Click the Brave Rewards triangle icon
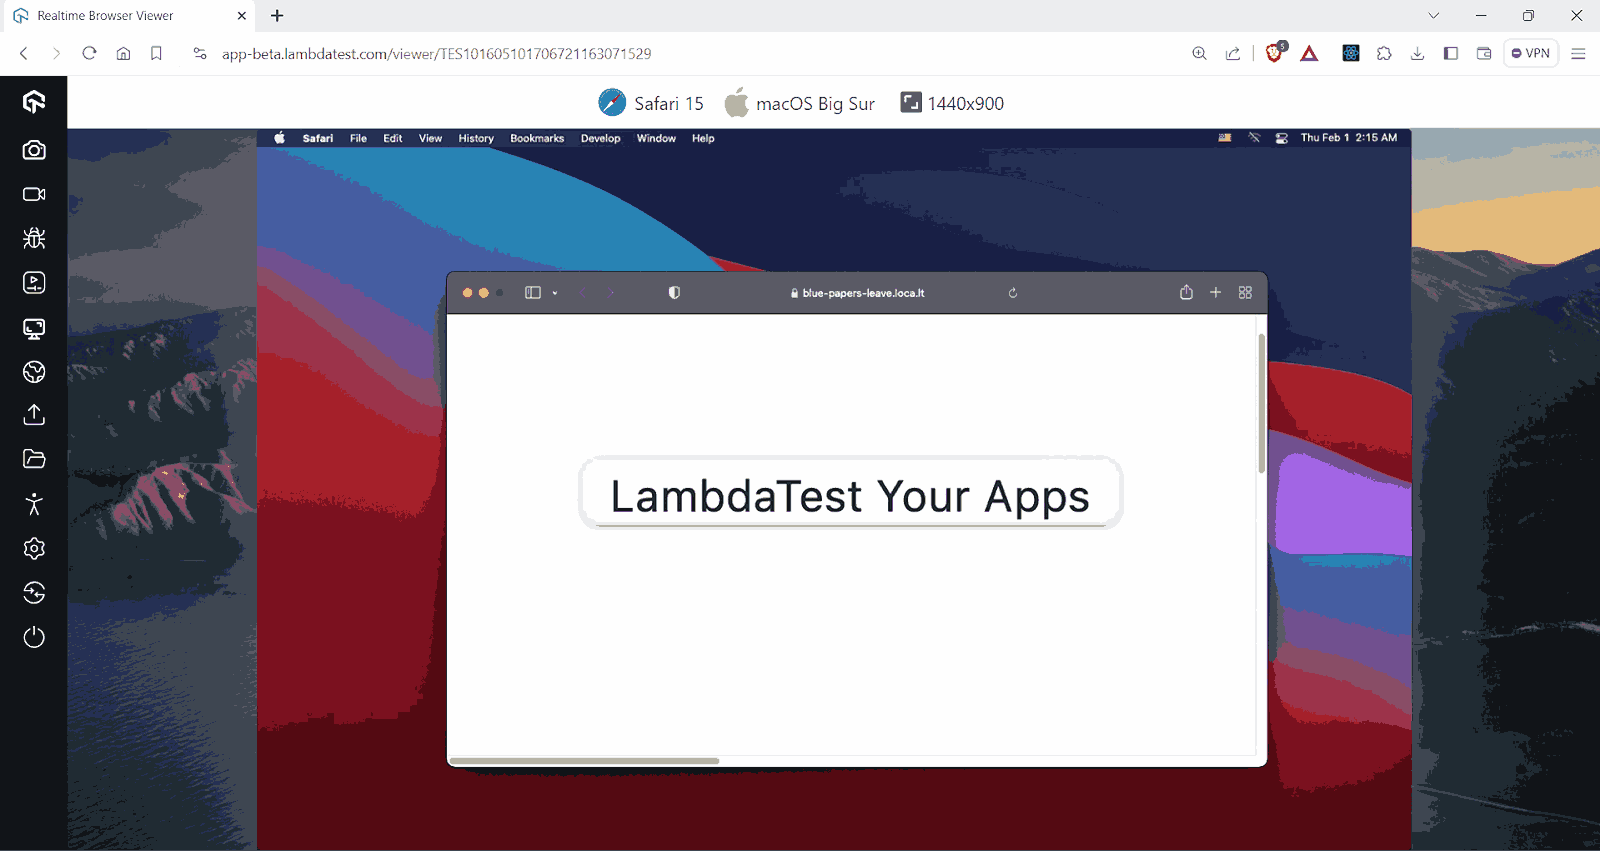The image size is (1600, 851). click(1309, 54)
